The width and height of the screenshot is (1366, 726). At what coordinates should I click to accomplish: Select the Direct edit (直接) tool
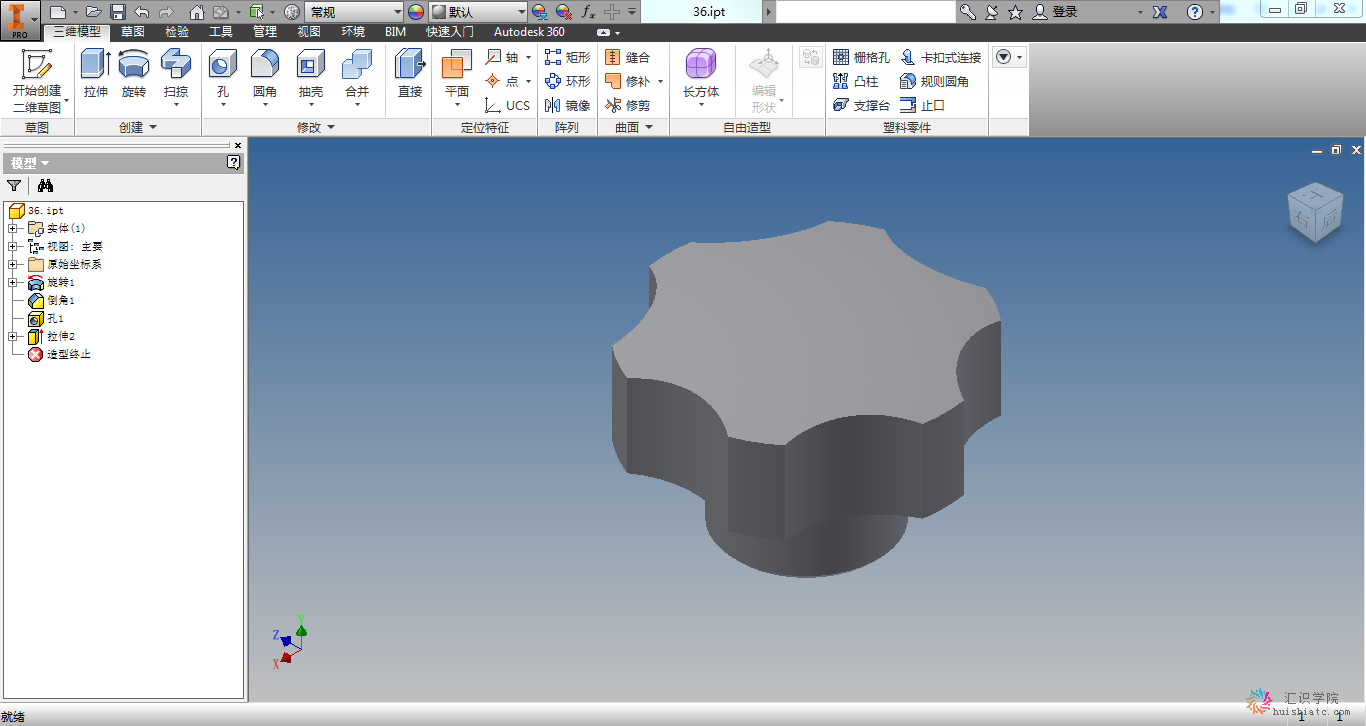[410, 75]
